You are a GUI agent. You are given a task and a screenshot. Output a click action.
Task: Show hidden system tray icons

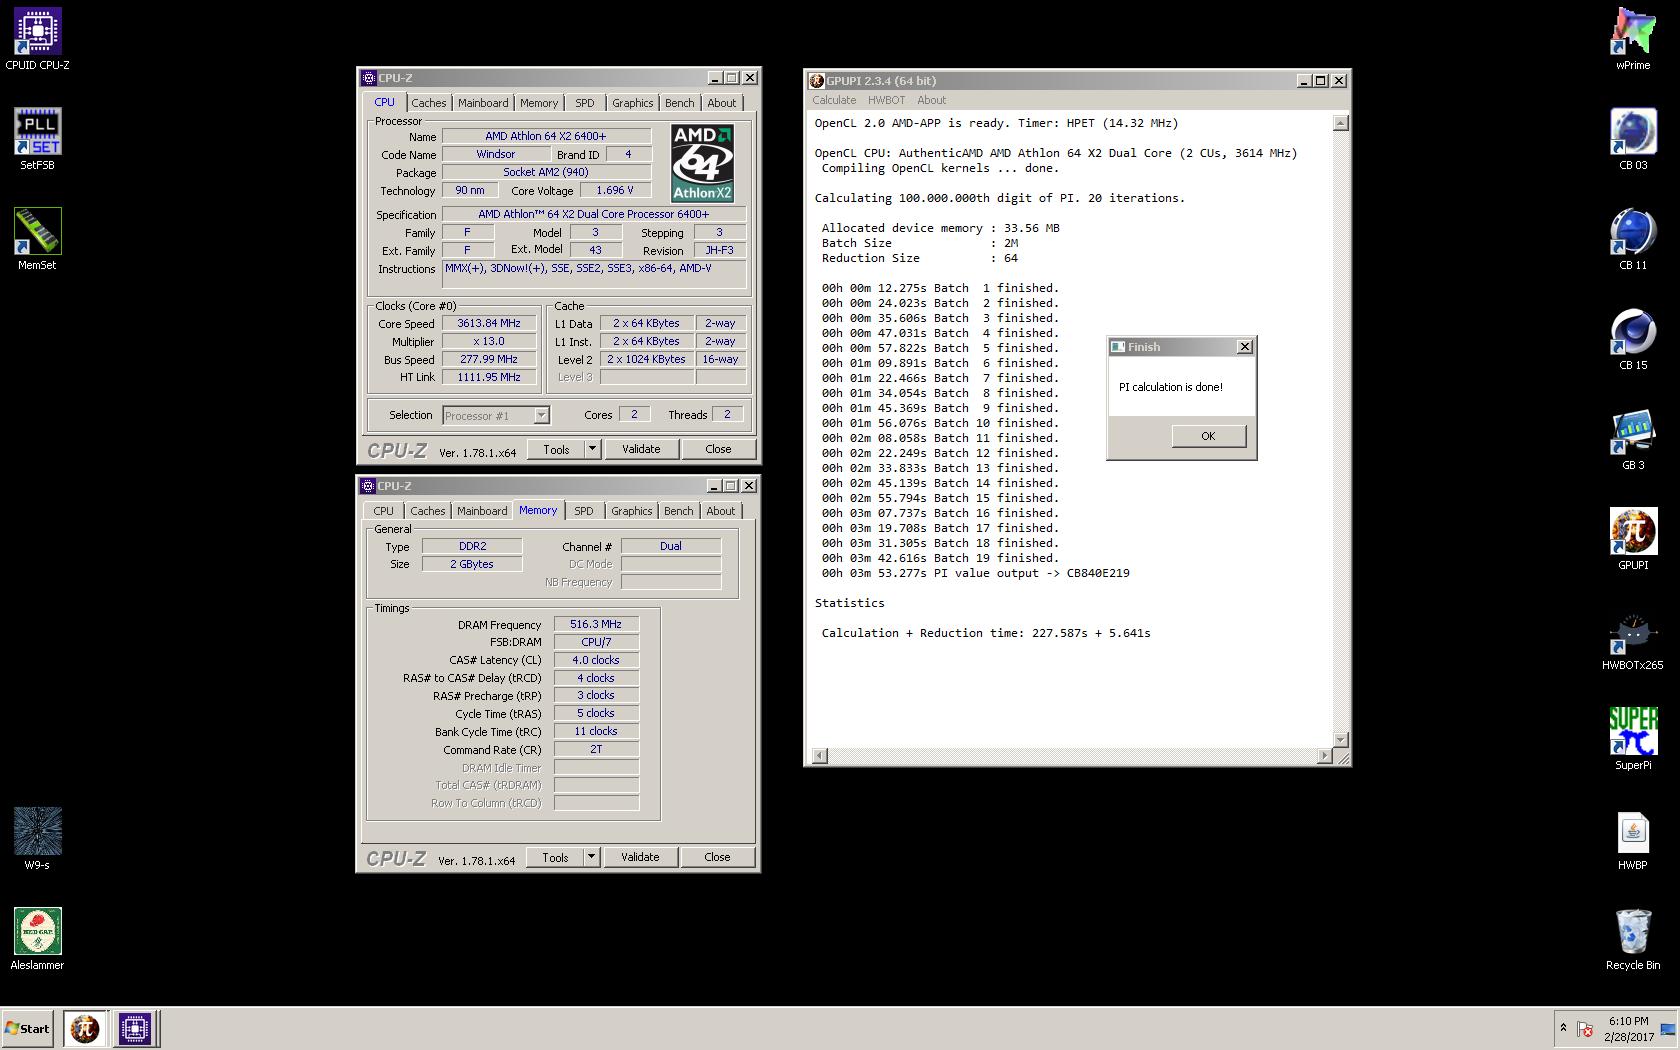coord(1563,1028)
